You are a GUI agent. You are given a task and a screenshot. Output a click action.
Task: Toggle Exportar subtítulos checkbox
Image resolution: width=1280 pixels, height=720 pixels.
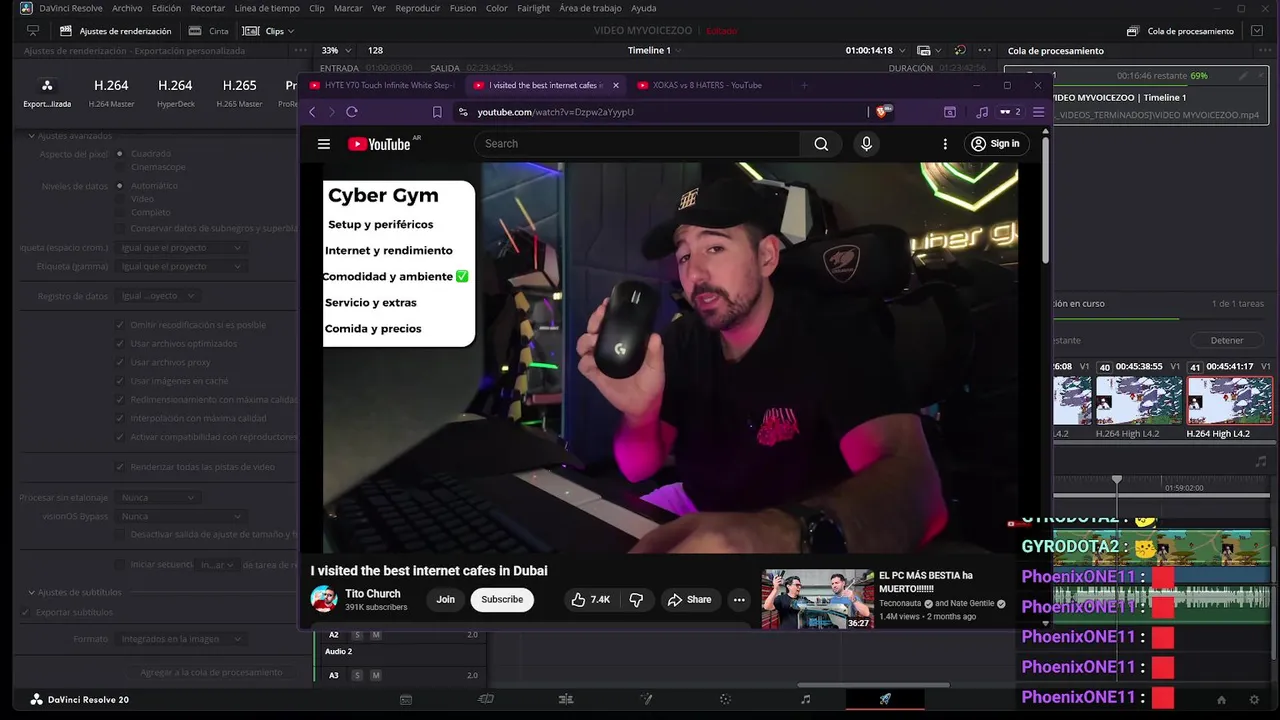click(27, 612)
